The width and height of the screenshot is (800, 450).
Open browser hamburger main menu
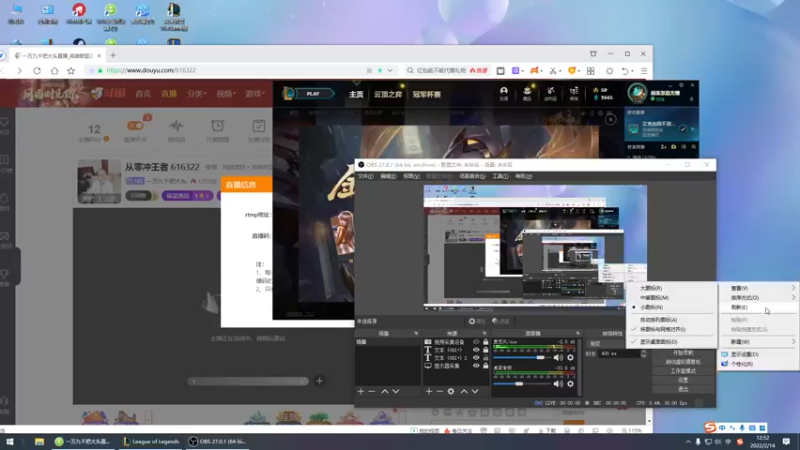[644, 71]
